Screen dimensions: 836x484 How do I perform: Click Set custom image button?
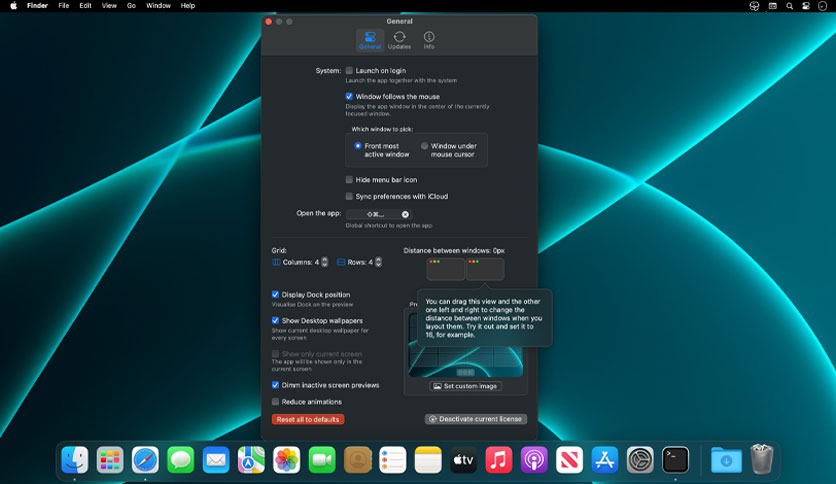[465, 386]
